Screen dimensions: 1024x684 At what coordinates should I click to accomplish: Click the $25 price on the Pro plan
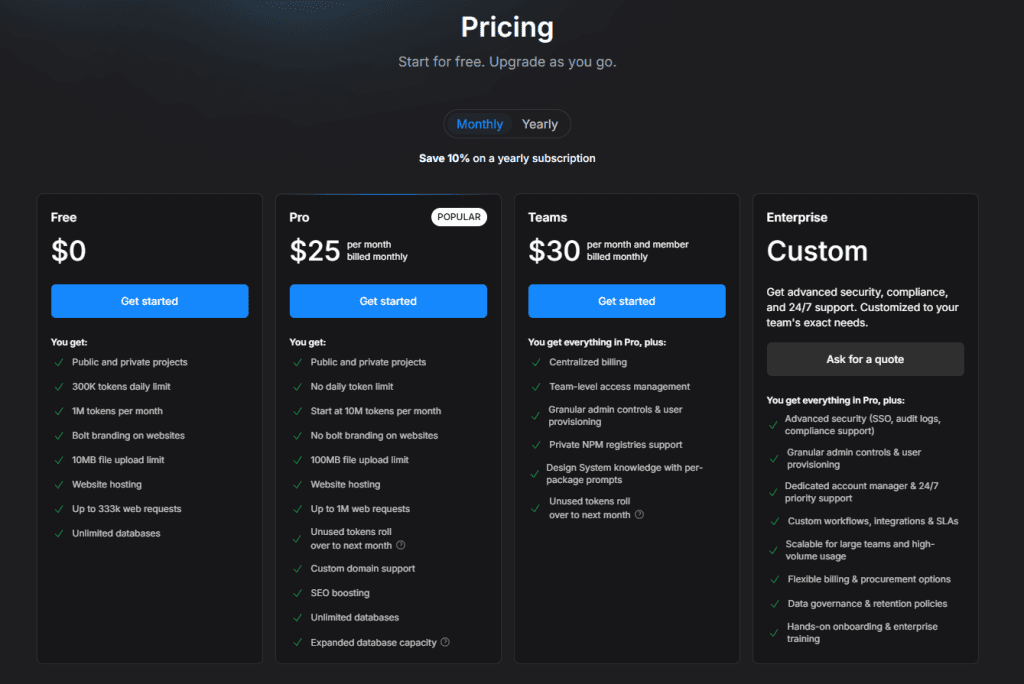[315, 250]
